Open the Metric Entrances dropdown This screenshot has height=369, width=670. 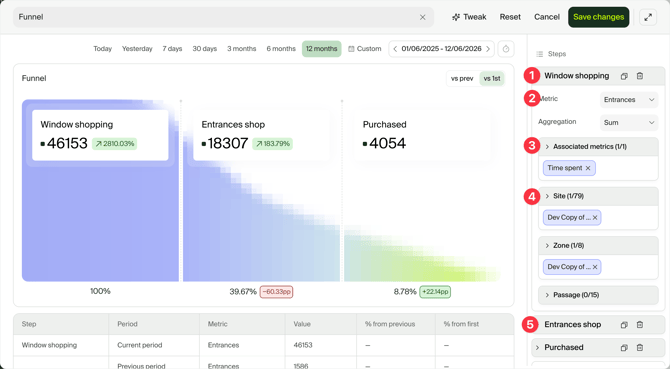(629, 100)
